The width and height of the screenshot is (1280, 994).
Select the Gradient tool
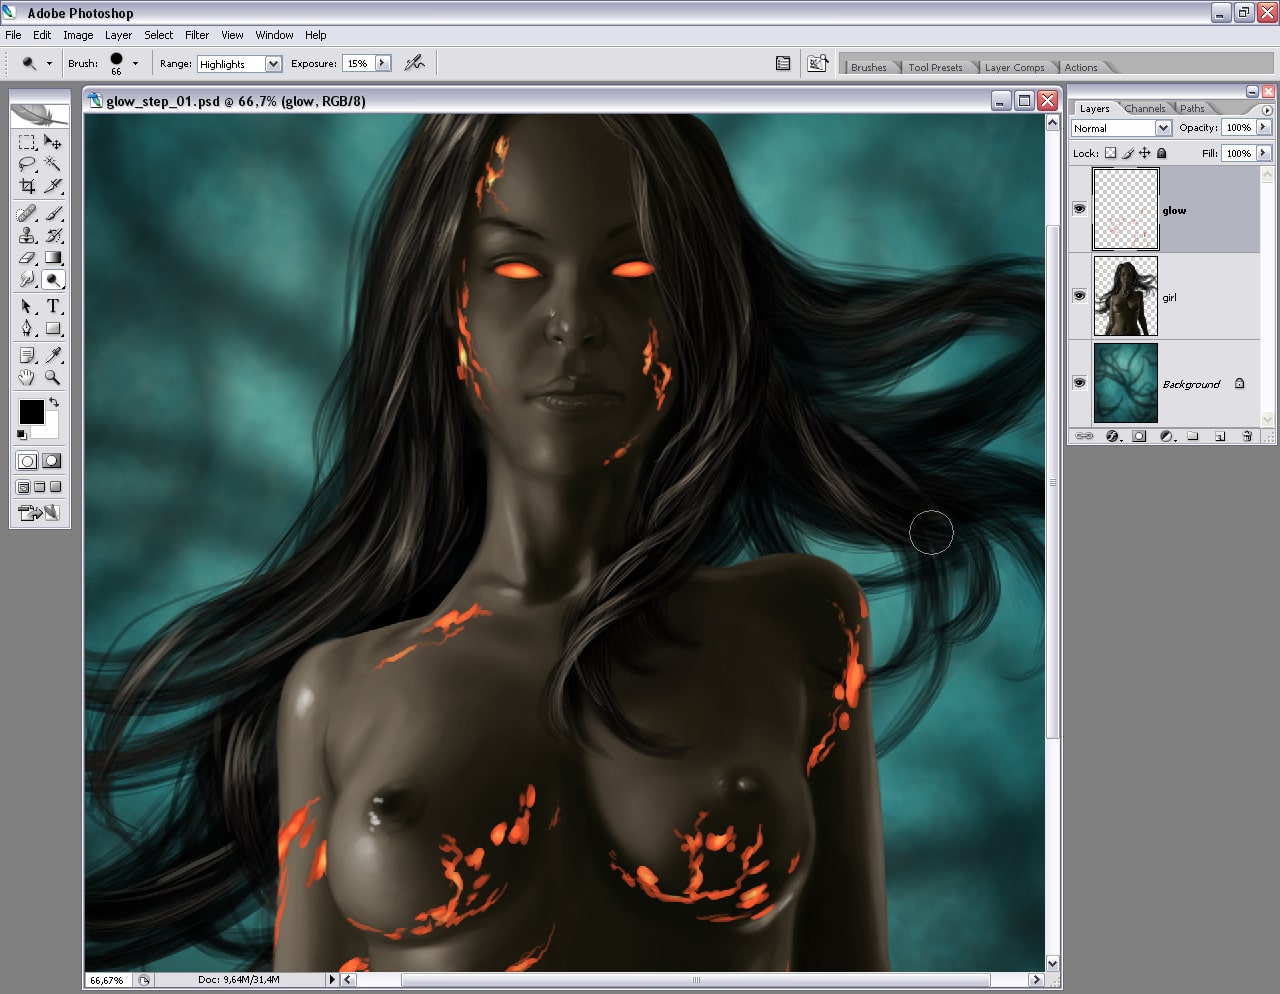click(53, 257)
